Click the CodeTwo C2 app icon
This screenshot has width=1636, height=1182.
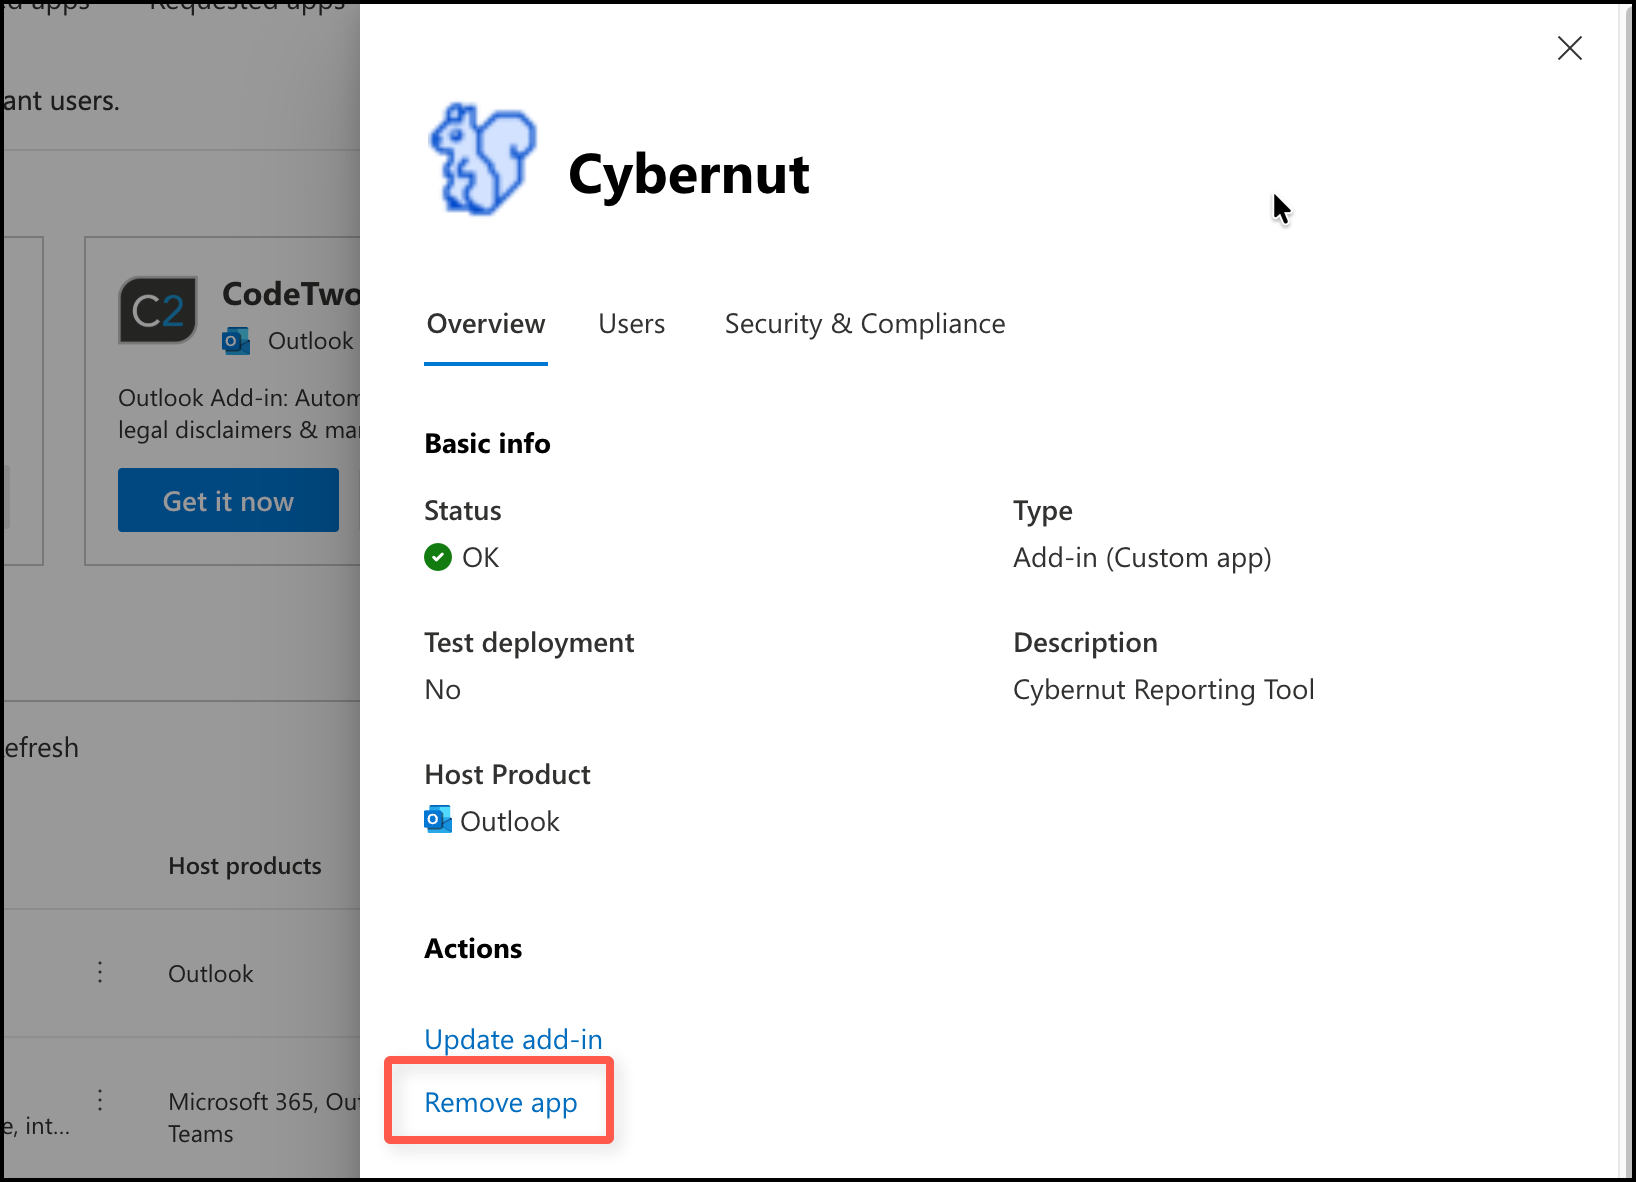click(158, 310)
